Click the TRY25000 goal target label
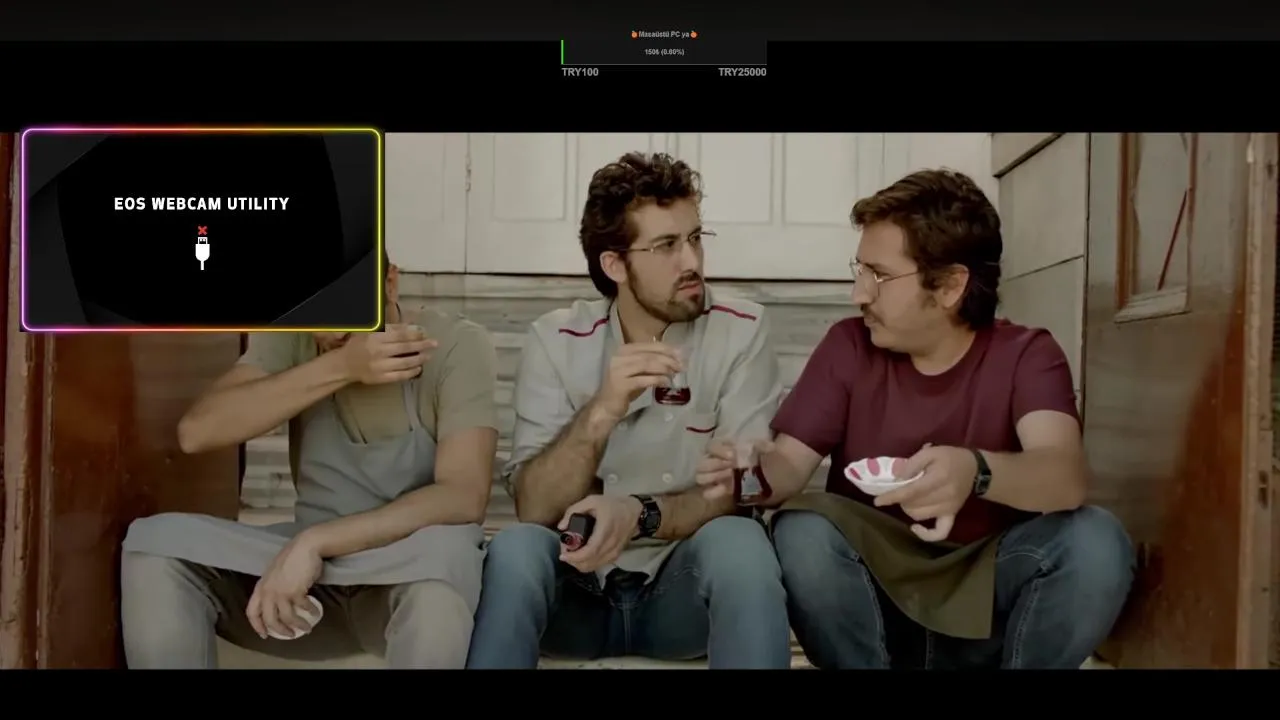Screen dimensions: 1280x720 [x=742, y=72]
